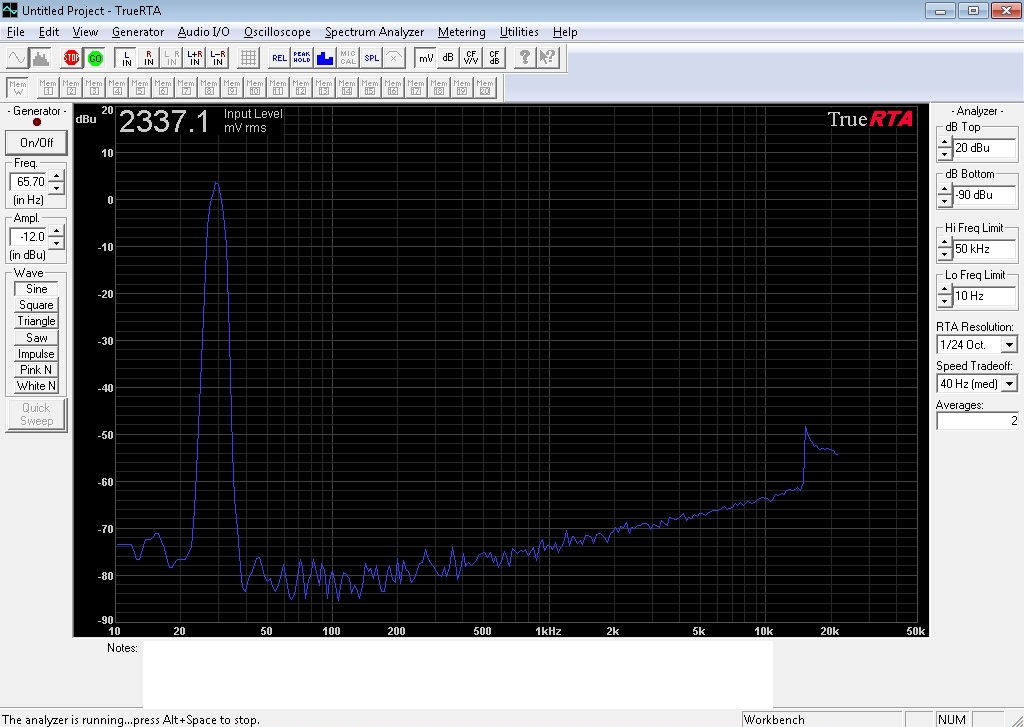Open the Oscilloscope menu
Image resolution: width=1024 pixels, height=727 pixels.
point(277,32)
